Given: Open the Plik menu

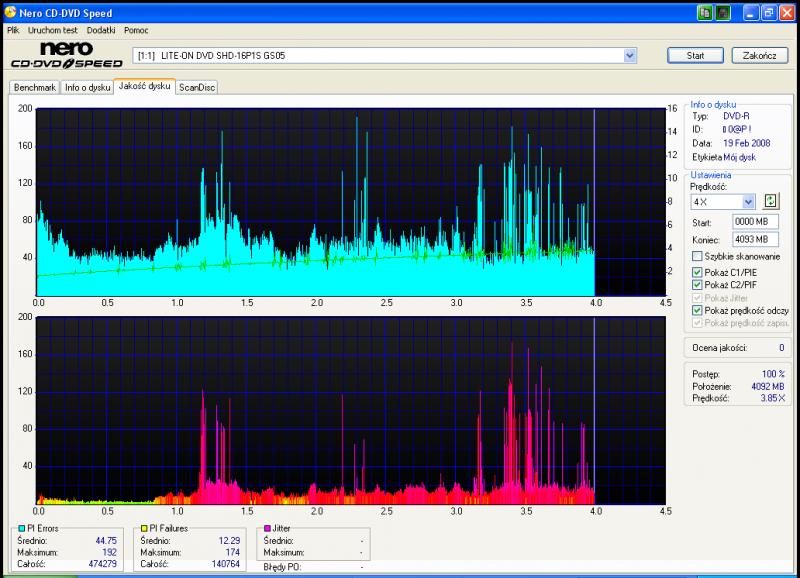Looking at the screenshot, I should coord(13,30).
